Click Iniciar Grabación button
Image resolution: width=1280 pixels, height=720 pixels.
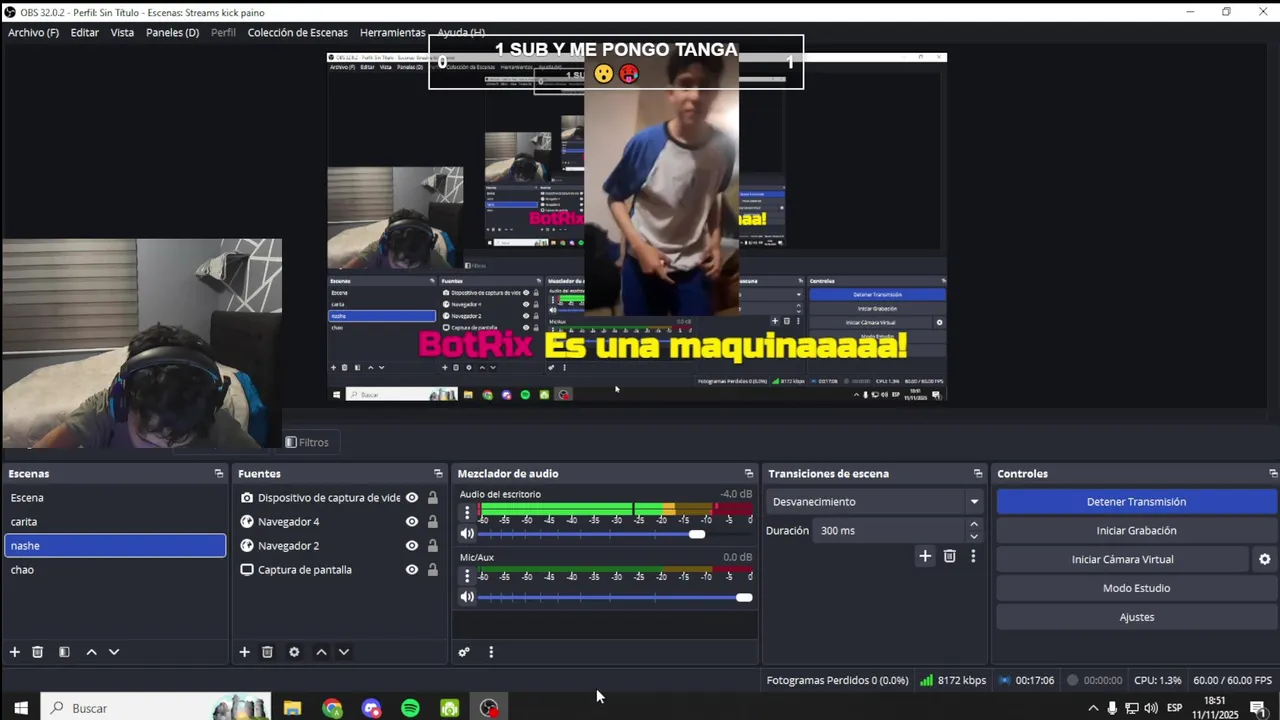(1136, 531)
